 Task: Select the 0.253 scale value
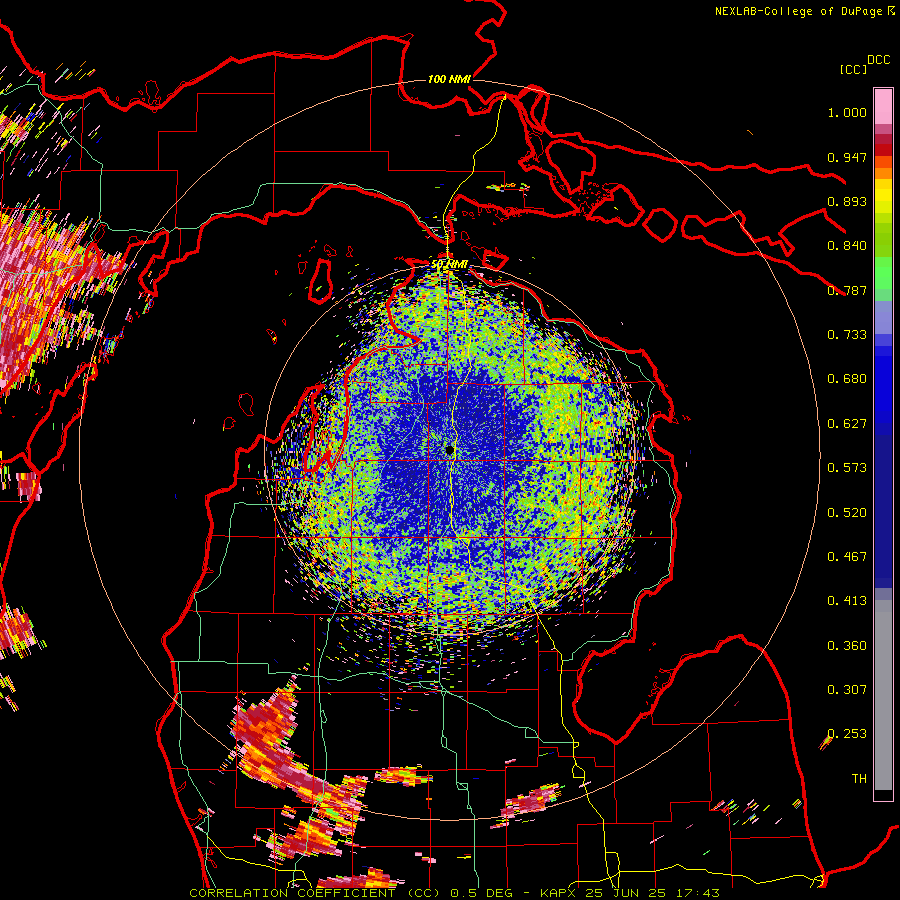[x=847, y=734]
